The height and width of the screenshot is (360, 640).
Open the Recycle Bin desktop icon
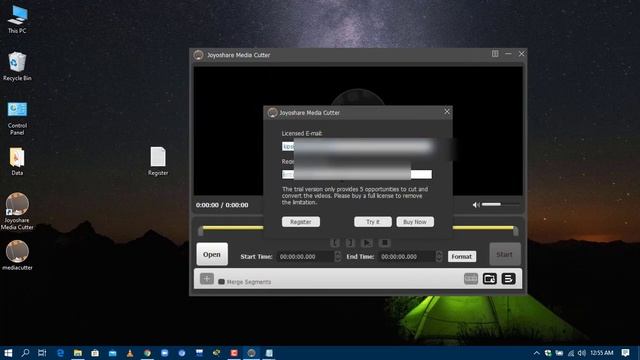click(x=17, y=66)
